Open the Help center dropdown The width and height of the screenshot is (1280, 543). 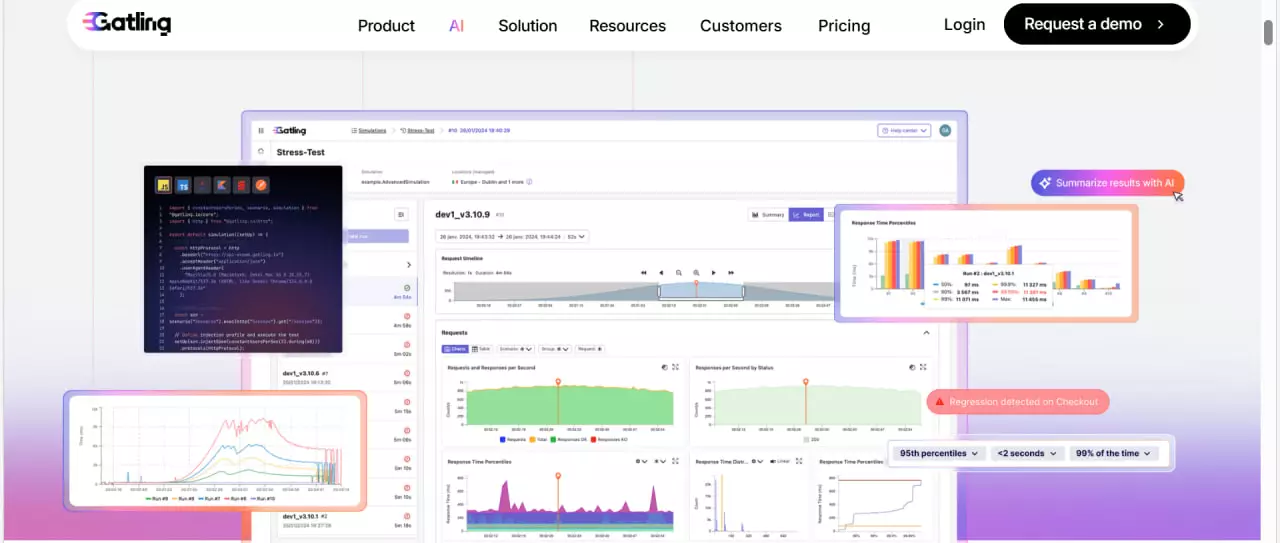tap(904, 130)
